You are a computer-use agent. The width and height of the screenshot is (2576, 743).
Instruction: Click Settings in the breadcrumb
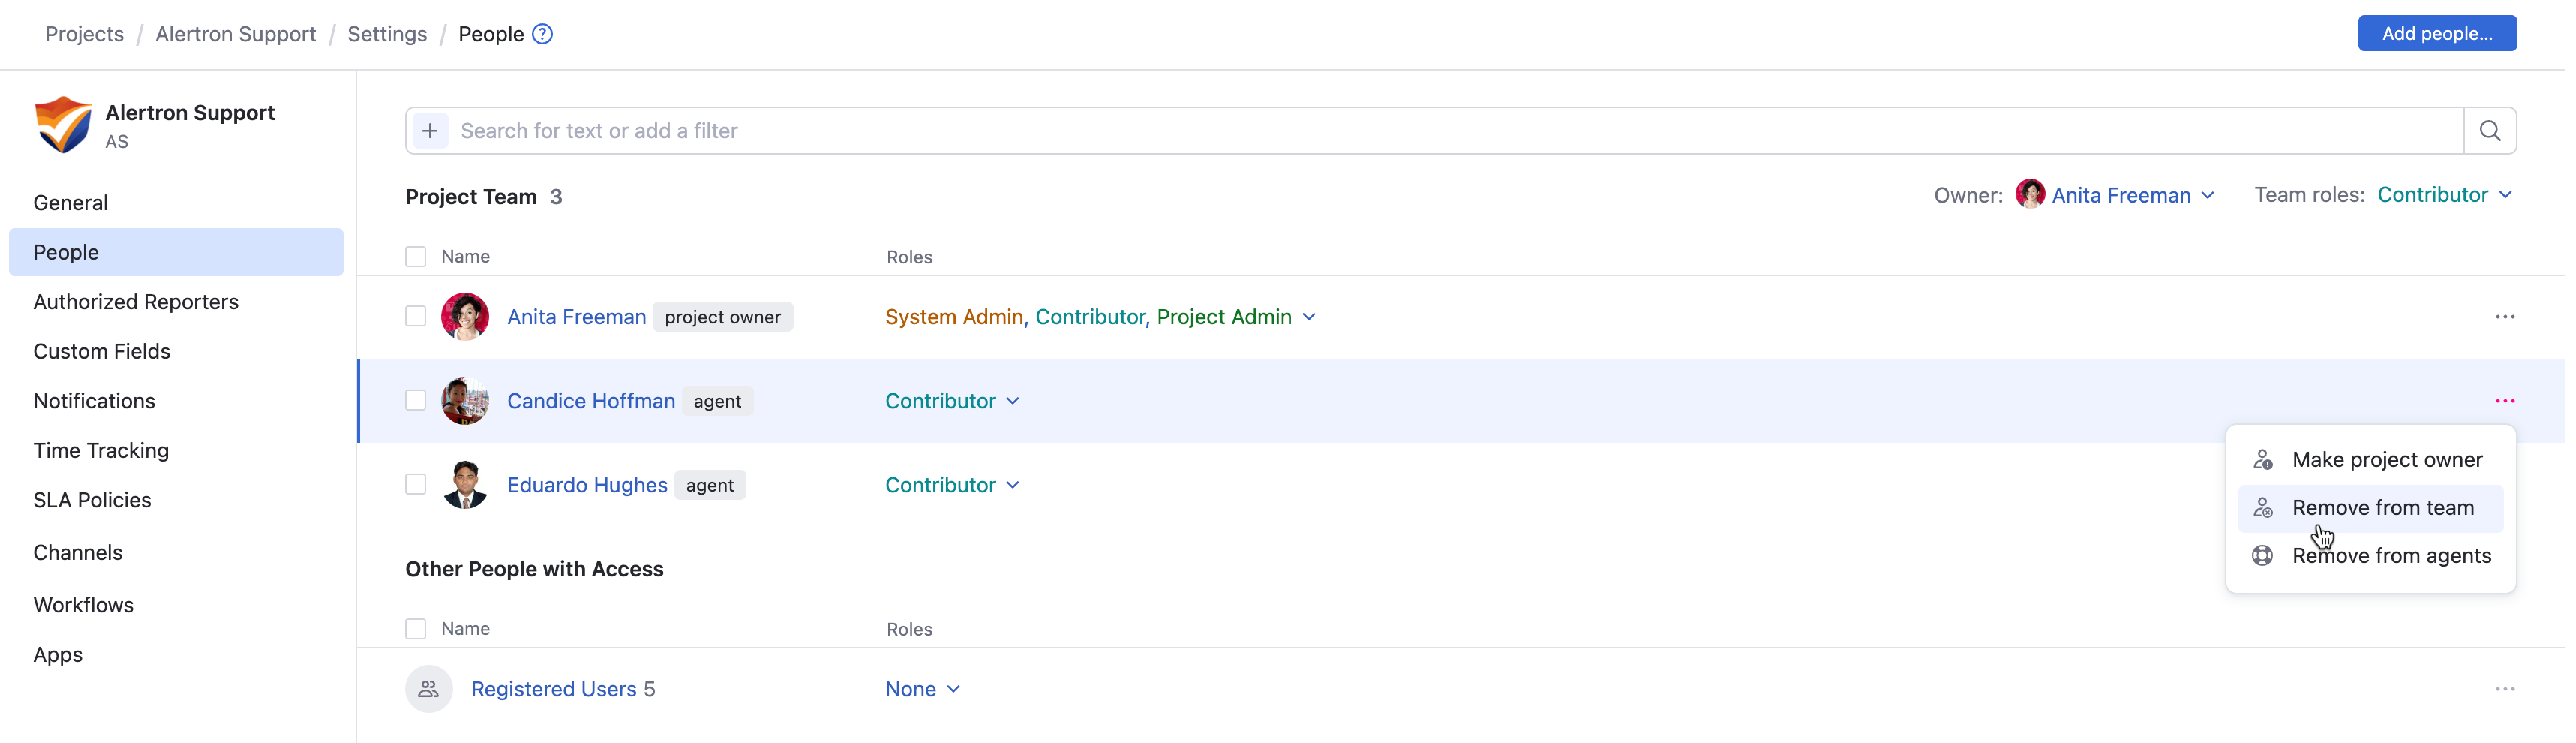pos(387,34)
